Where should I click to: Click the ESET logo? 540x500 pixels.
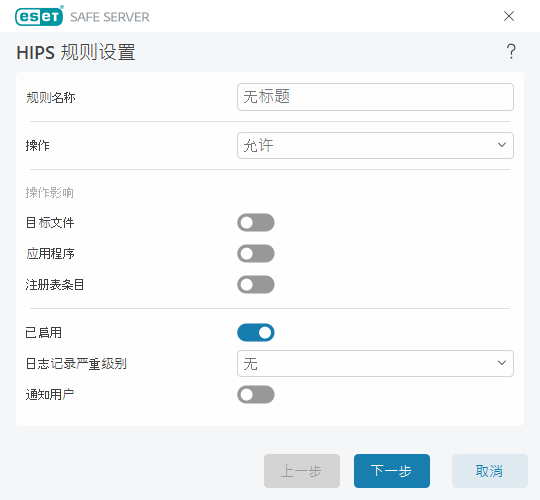[39, 16]
